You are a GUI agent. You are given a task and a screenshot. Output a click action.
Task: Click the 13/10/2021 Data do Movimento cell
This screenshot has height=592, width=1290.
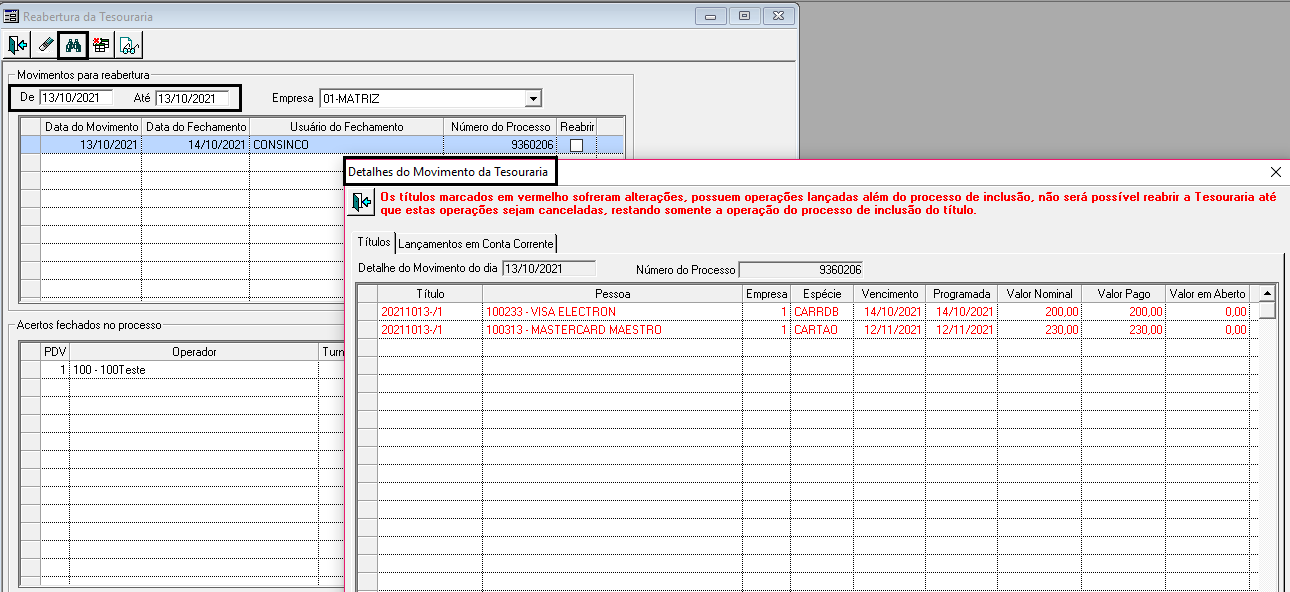[91, 145]
